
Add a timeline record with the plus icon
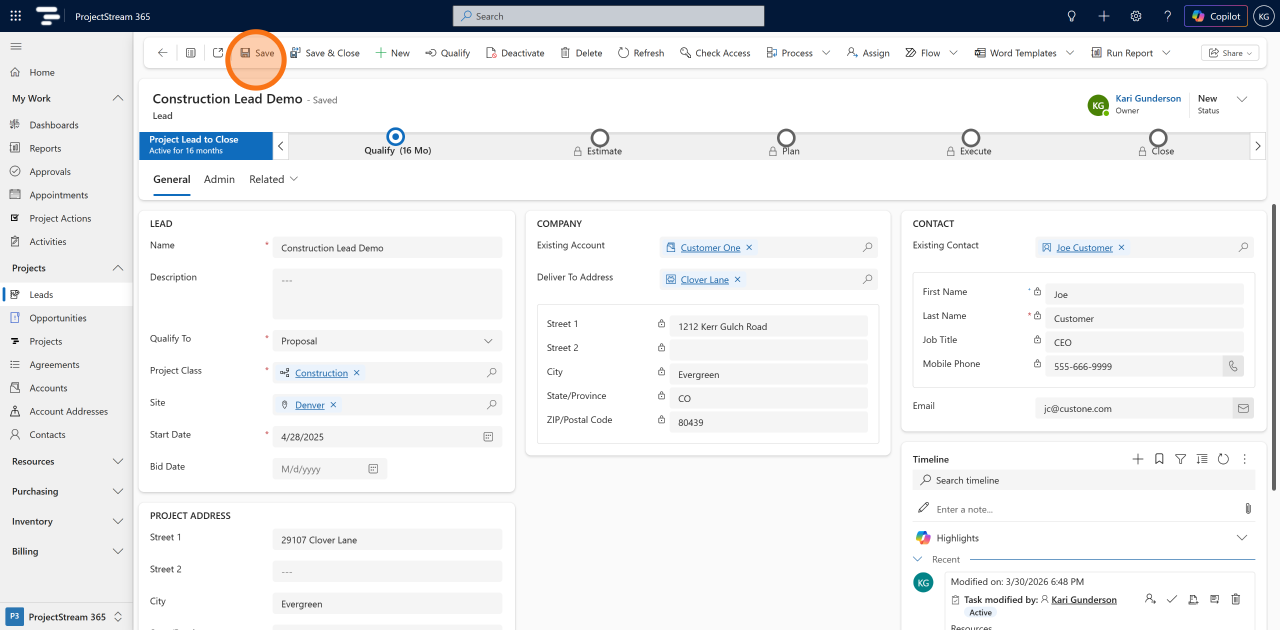1137,459
